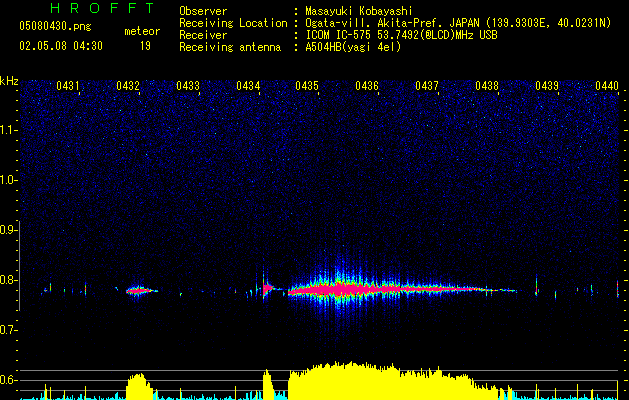Click the Receiving Location value Ogata-vill. Akita-Pref.
629x400 pixels.
click(x=372, y=23)
